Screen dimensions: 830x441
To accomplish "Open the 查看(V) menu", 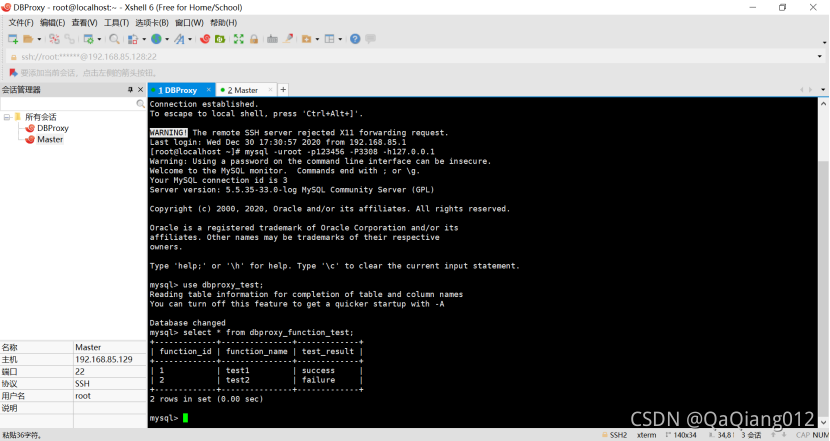I will pyautogui.click(x=84, y=23).
